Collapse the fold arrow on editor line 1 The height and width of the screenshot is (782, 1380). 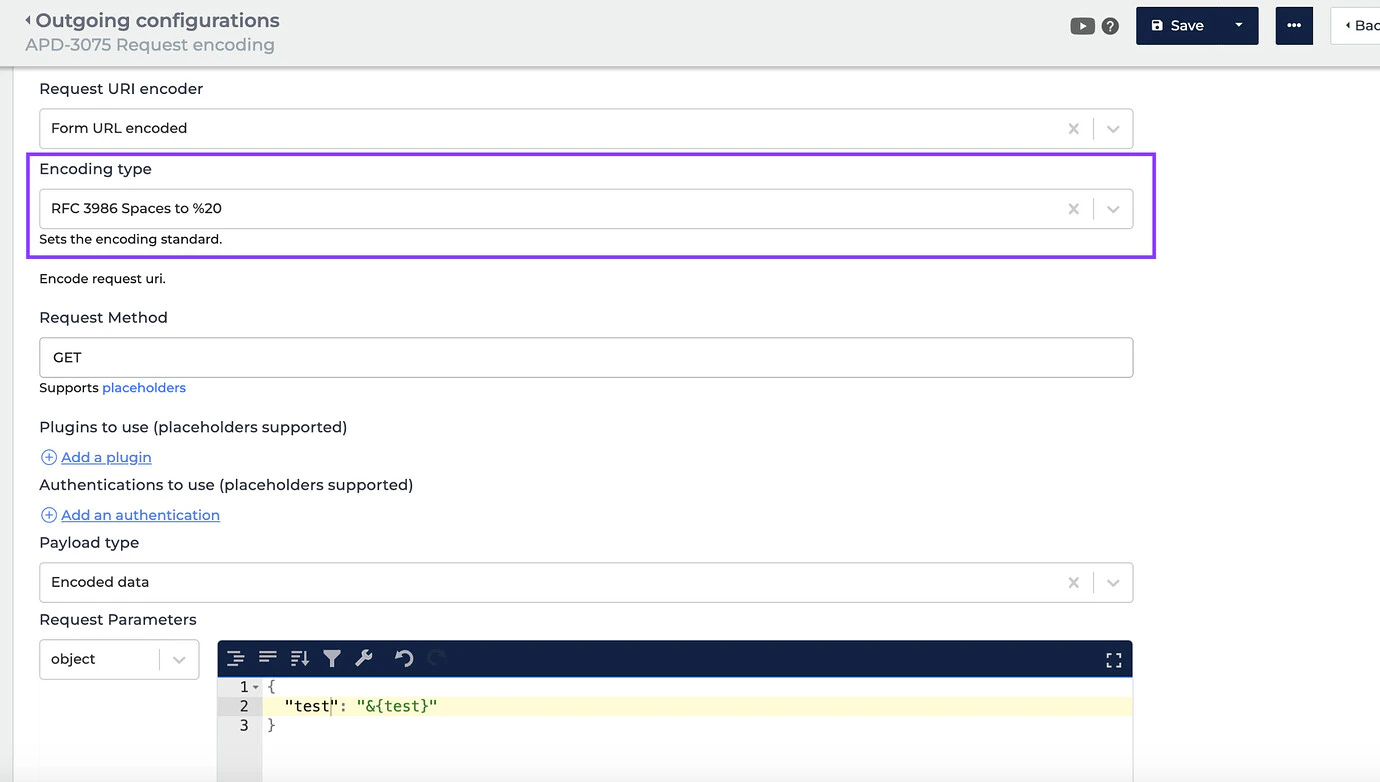pos(256,687)
